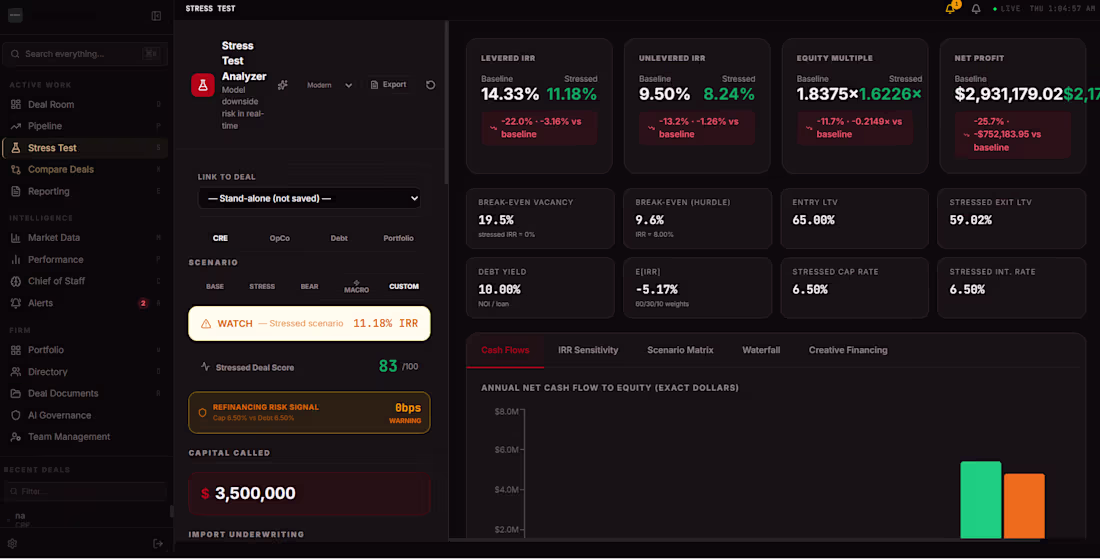The image size is (1100, 559).
Task: Select the CRE asset type
Action: point(220,238)
